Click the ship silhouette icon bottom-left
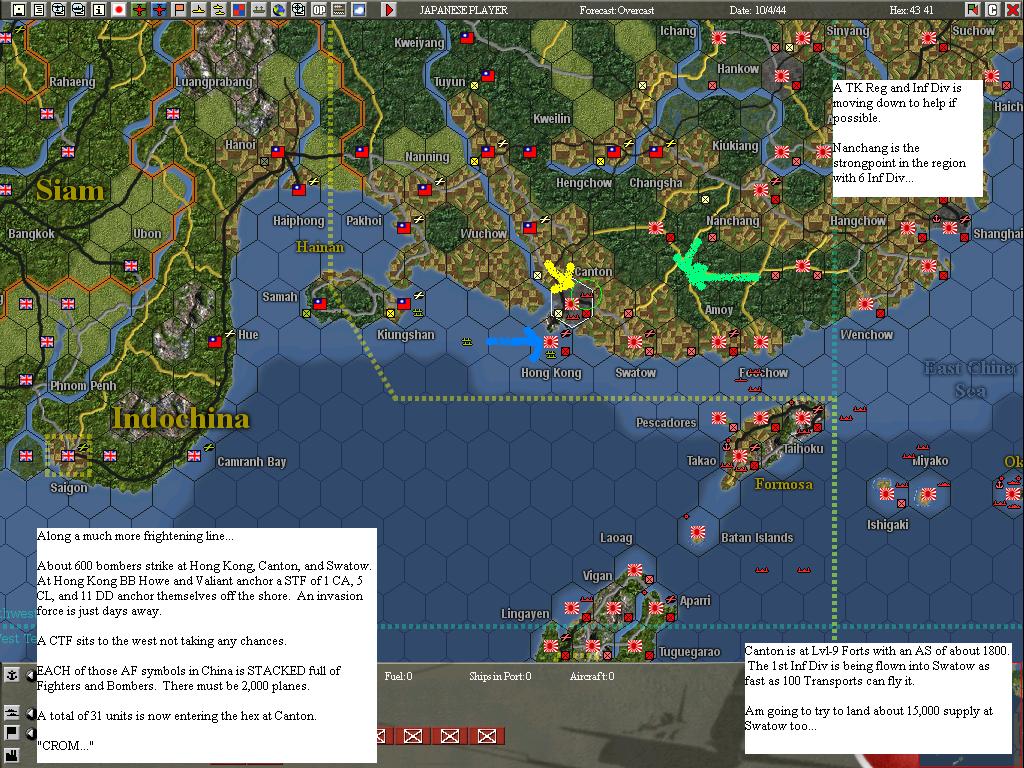Image resolution: width=1024 pixels, height=768 pixels. (x=11, y=712)
